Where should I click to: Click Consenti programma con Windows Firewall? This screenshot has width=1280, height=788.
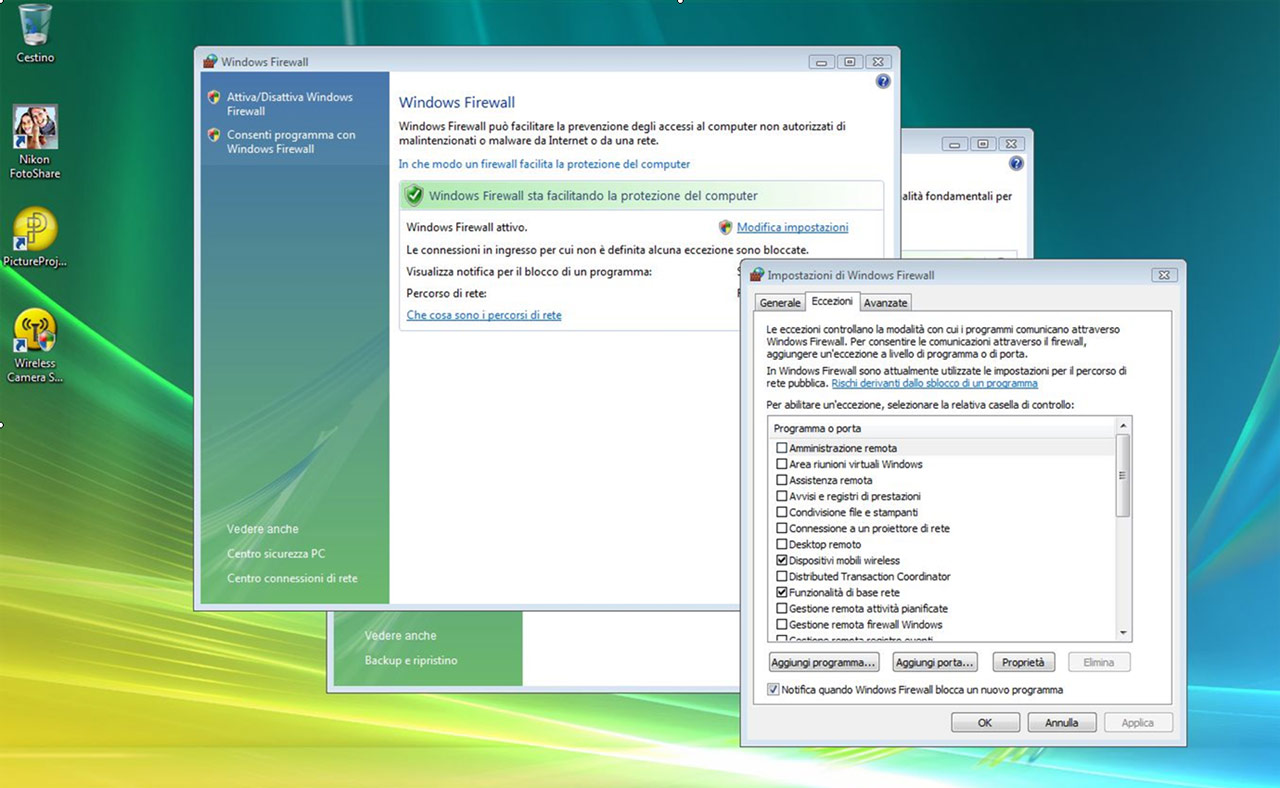point(291,142)
